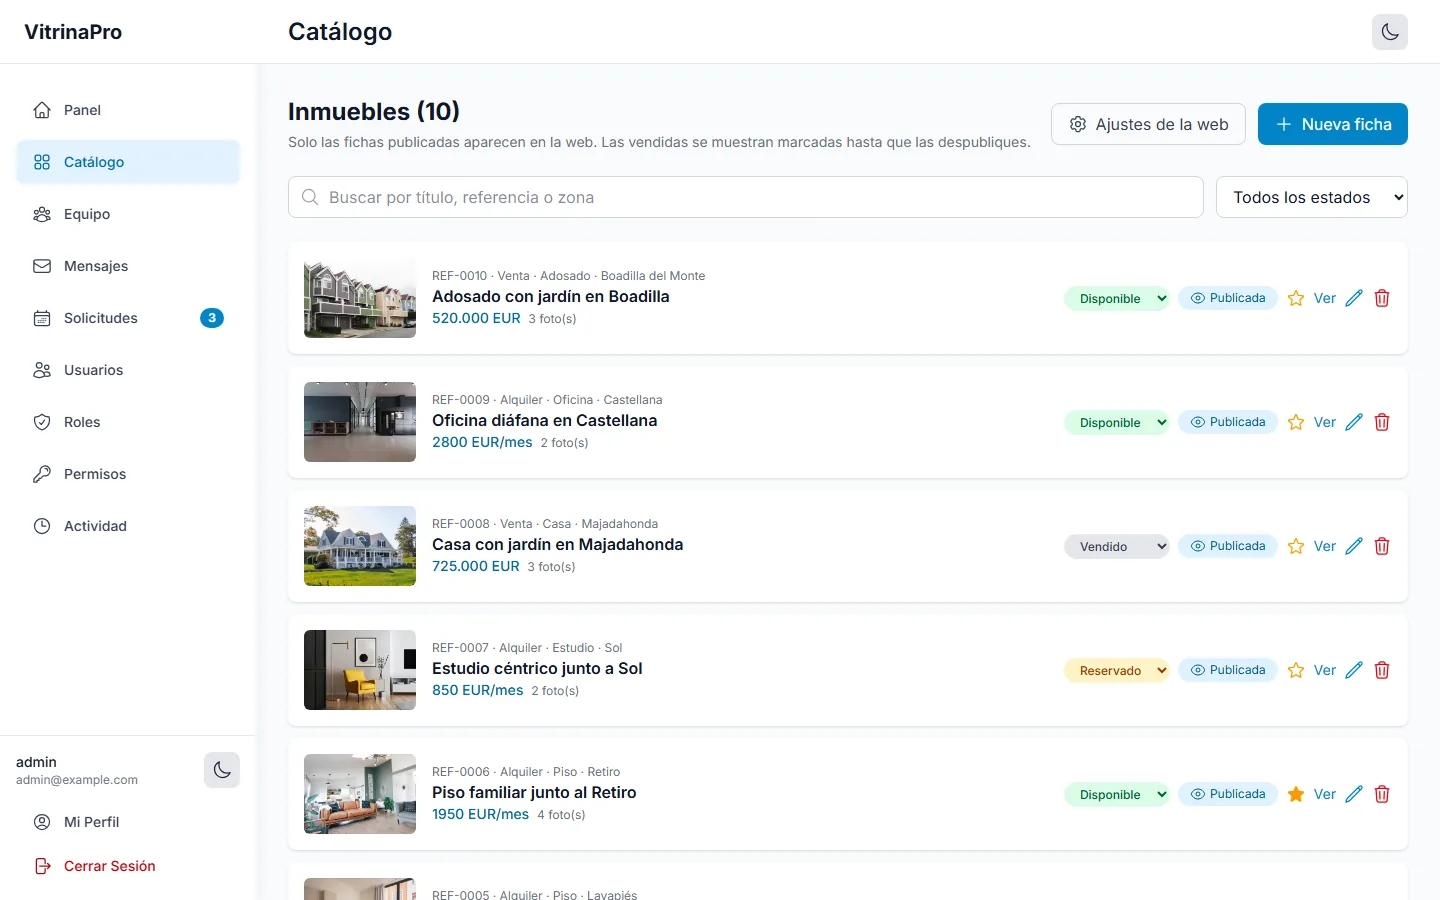Viewport: 1440px width, 900px height.
Task: Delete the Casa con jardín en Majadahonda listing
Action: [x=1382, y=546]
